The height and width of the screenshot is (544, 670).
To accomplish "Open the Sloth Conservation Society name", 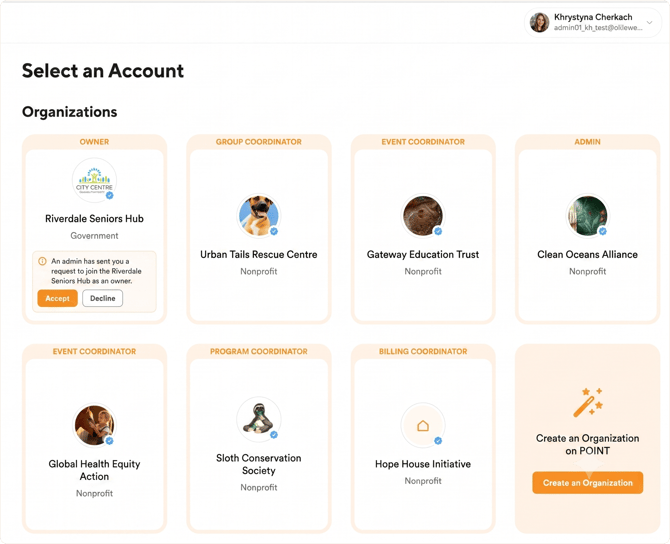I will pyautogui.click(x=259, y=464).
